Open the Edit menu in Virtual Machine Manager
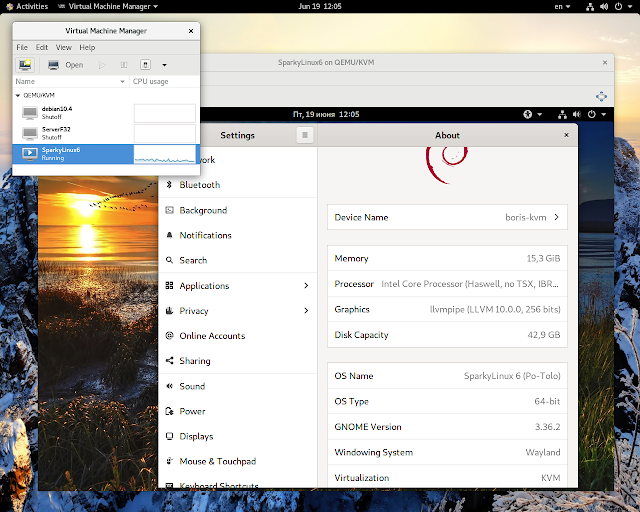Image resolution: width=640 pixels, height=512 pixels. pos(42,47)
